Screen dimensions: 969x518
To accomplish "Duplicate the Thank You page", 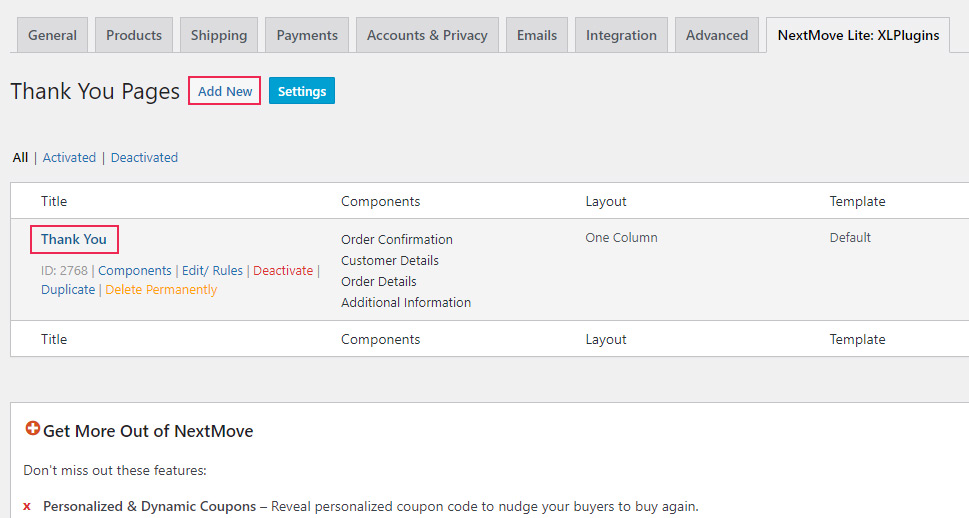I will pyautogui.click(x=68, y=290).
